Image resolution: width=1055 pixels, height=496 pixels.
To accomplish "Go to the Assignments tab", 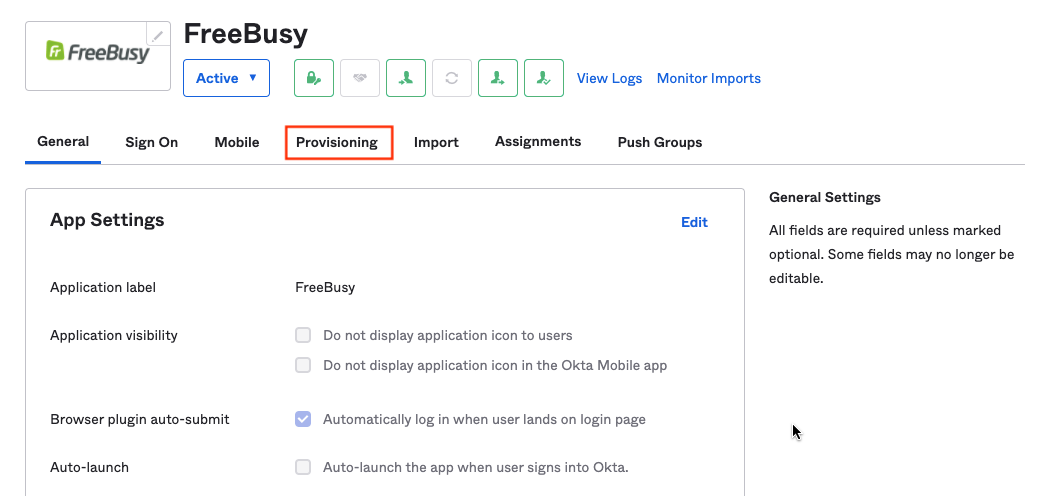I will coord(538,141).
